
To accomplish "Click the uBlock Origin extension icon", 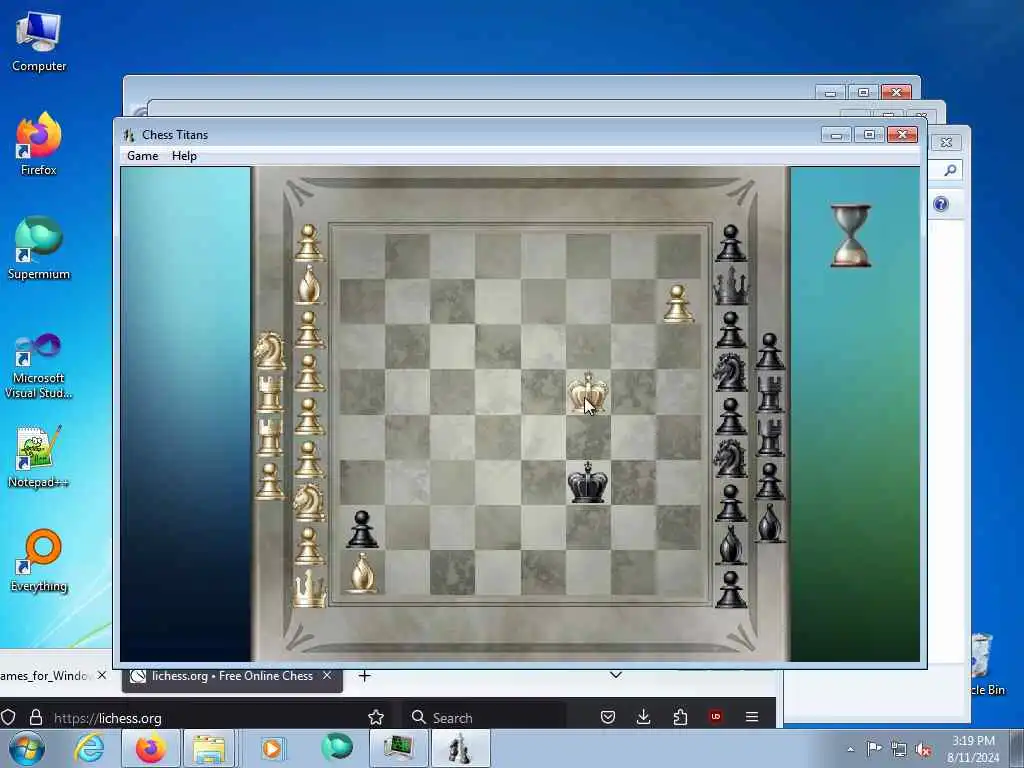I will click(x=716, y=717).
